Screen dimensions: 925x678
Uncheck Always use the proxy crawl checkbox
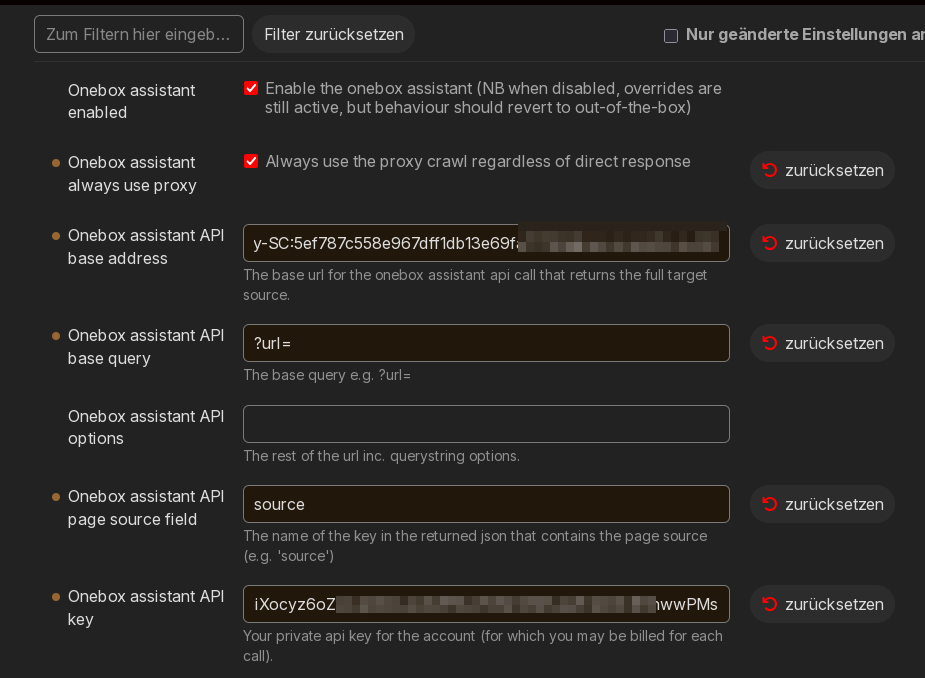[x=251, y=161]
